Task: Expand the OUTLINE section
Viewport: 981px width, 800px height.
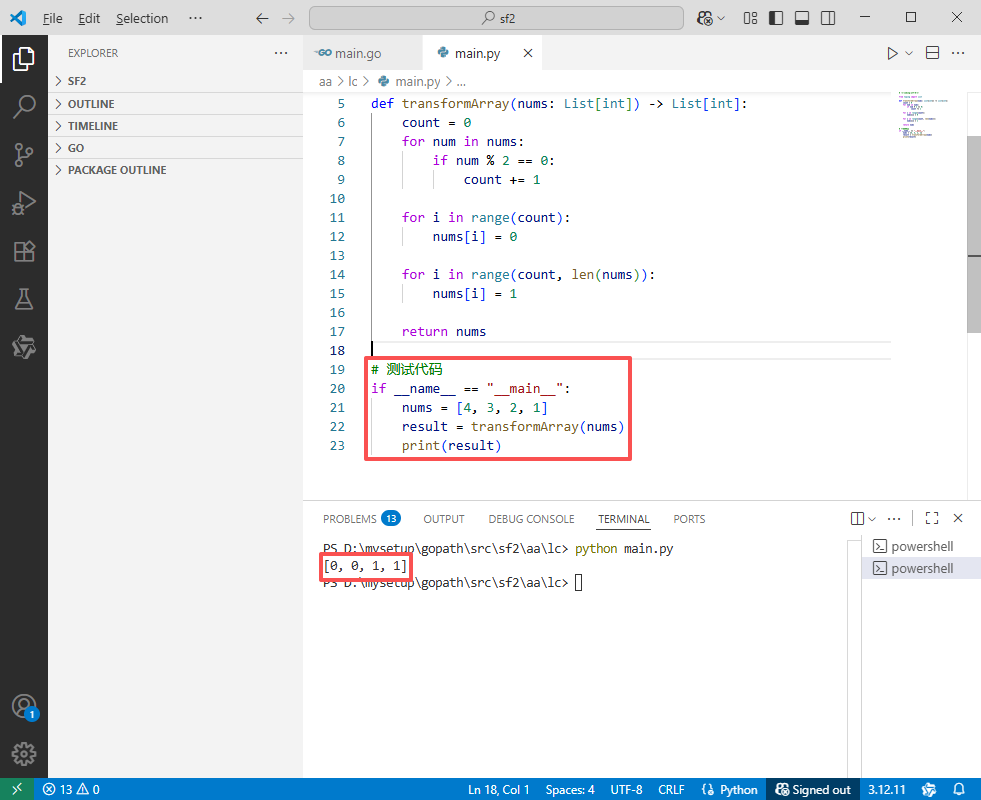Action: click(175, 104)
